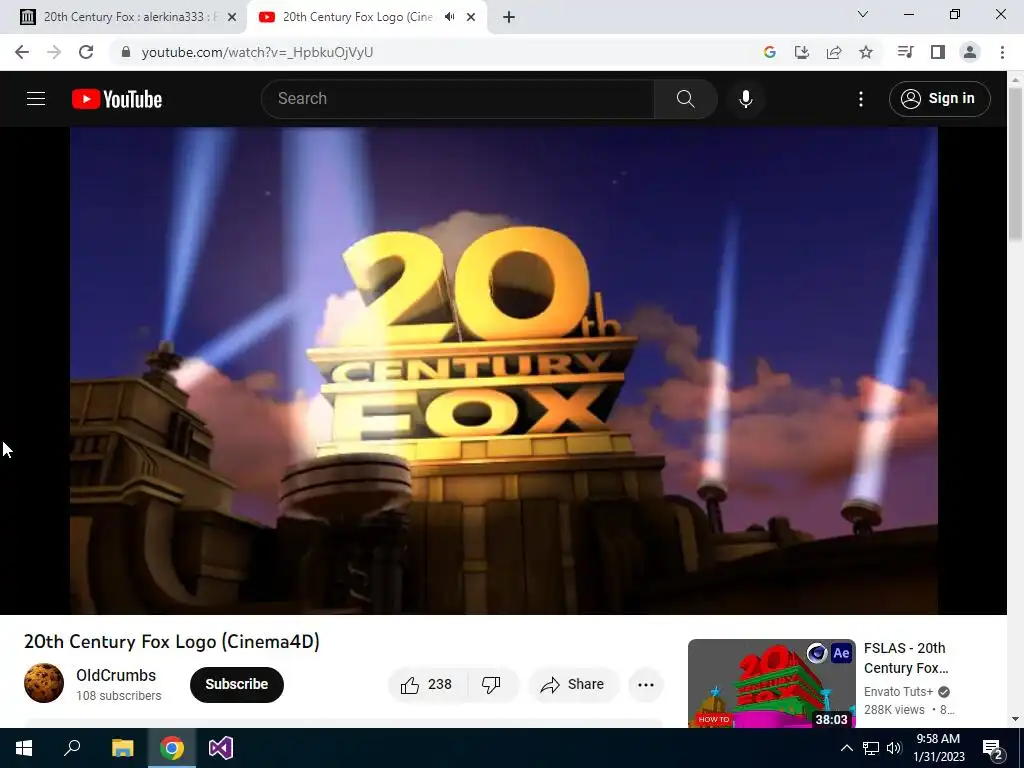Click the search magnifier button

click(685, 99)
